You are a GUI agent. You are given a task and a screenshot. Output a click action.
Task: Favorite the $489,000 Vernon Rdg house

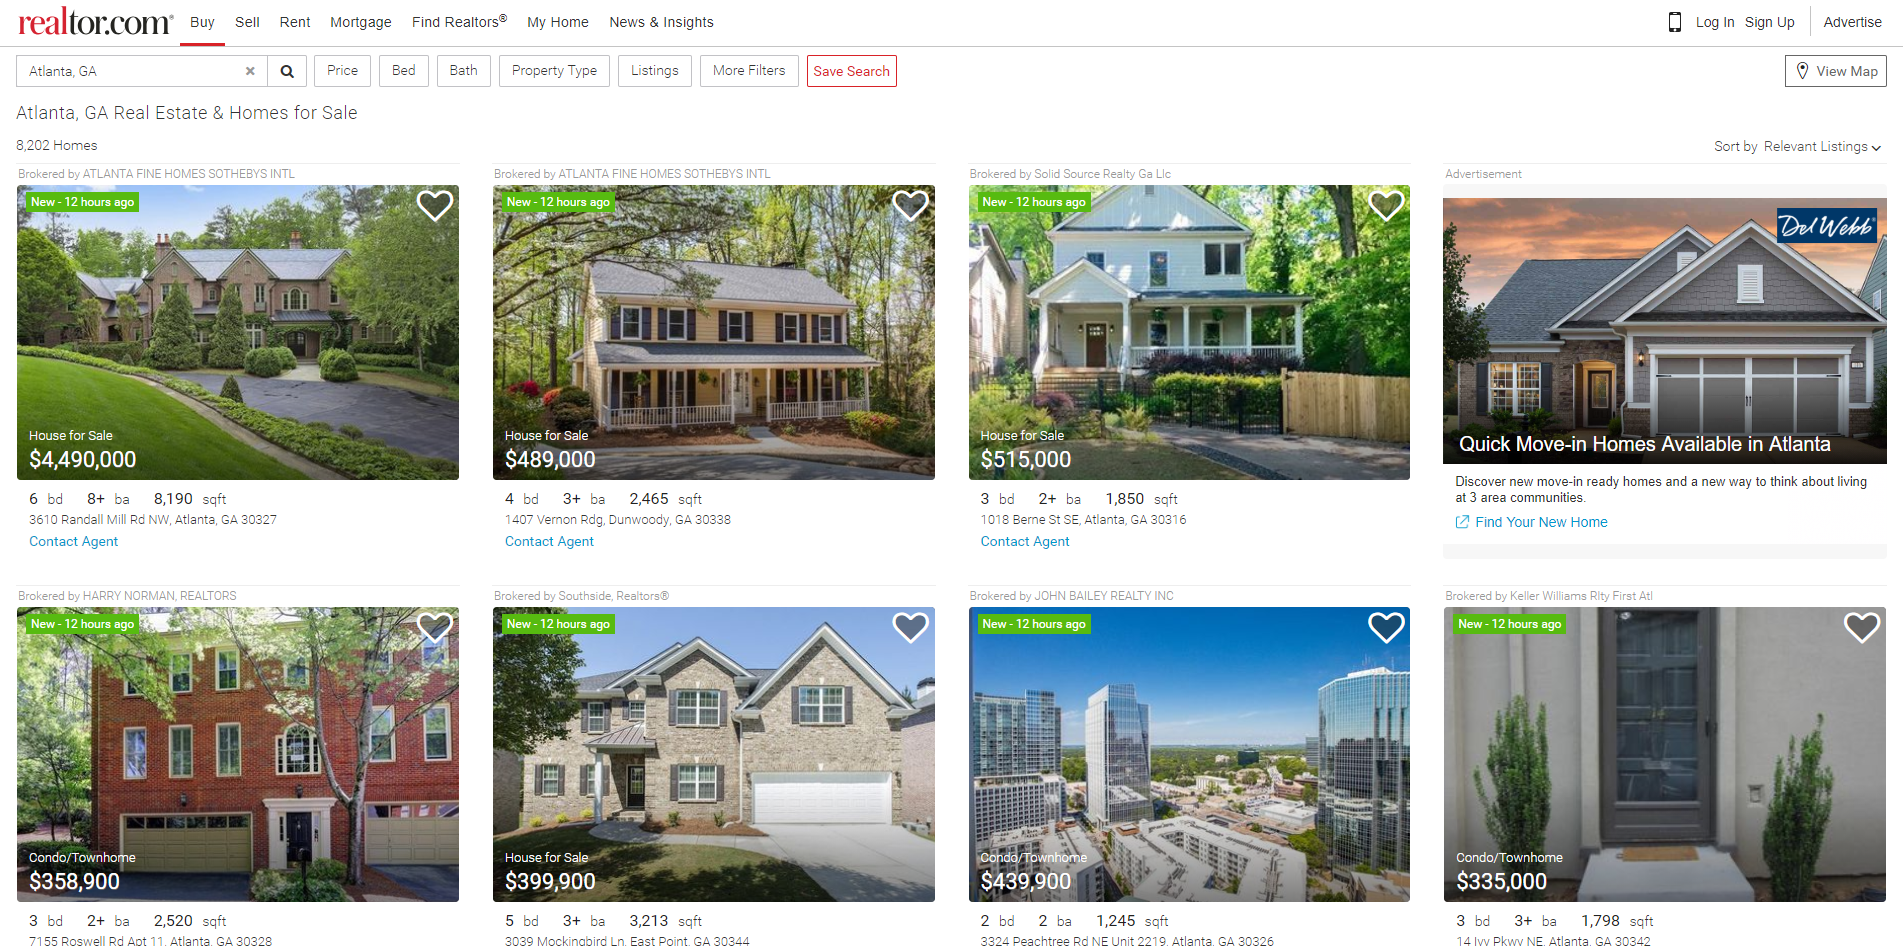(911, 206)
